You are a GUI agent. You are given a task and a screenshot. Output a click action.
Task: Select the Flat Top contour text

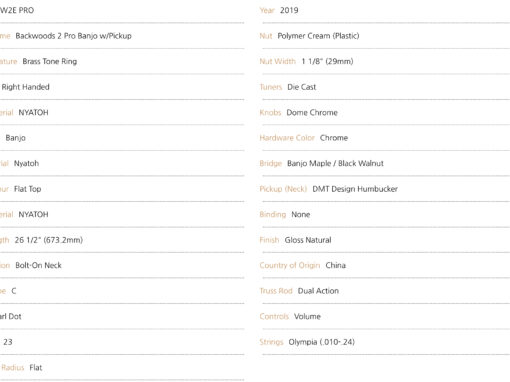pos(27,189)
